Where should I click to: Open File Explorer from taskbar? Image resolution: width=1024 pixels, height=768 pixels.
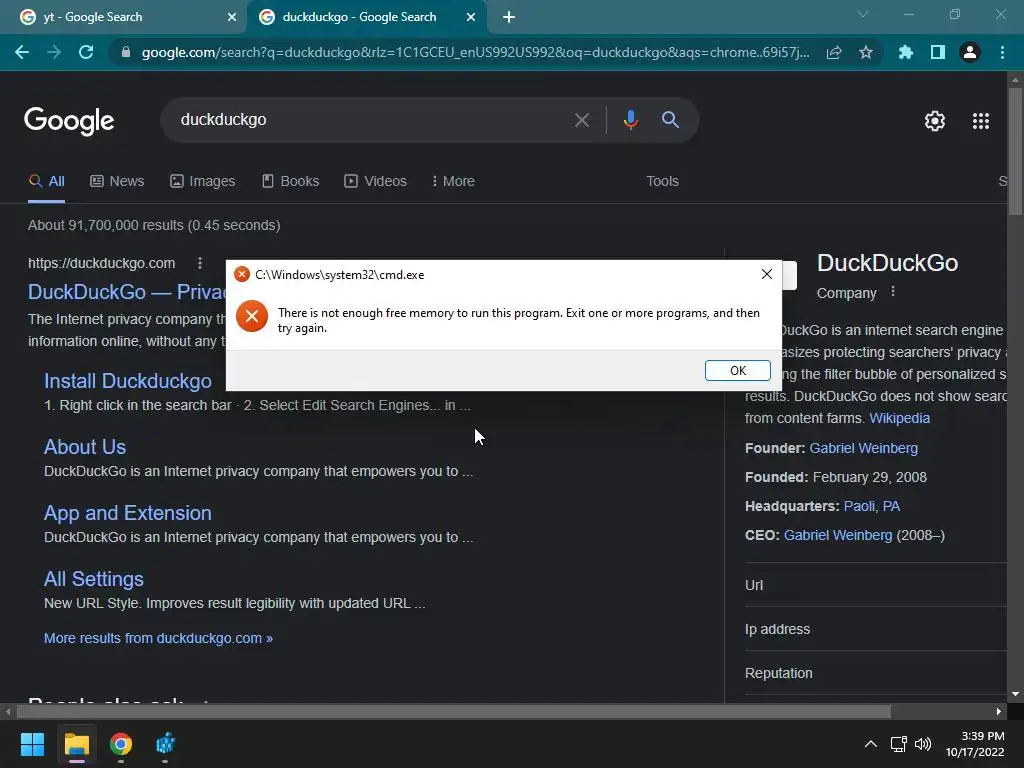coord(76,744)
